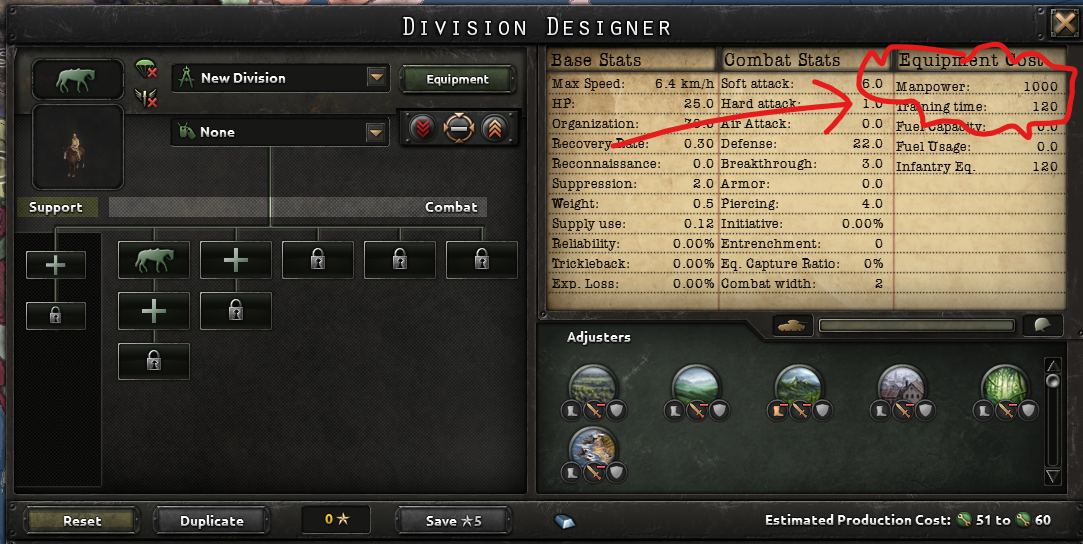1083x544 pixels.
Task: Click the tank icon beside the armor bar
Action: coord(792,325)
